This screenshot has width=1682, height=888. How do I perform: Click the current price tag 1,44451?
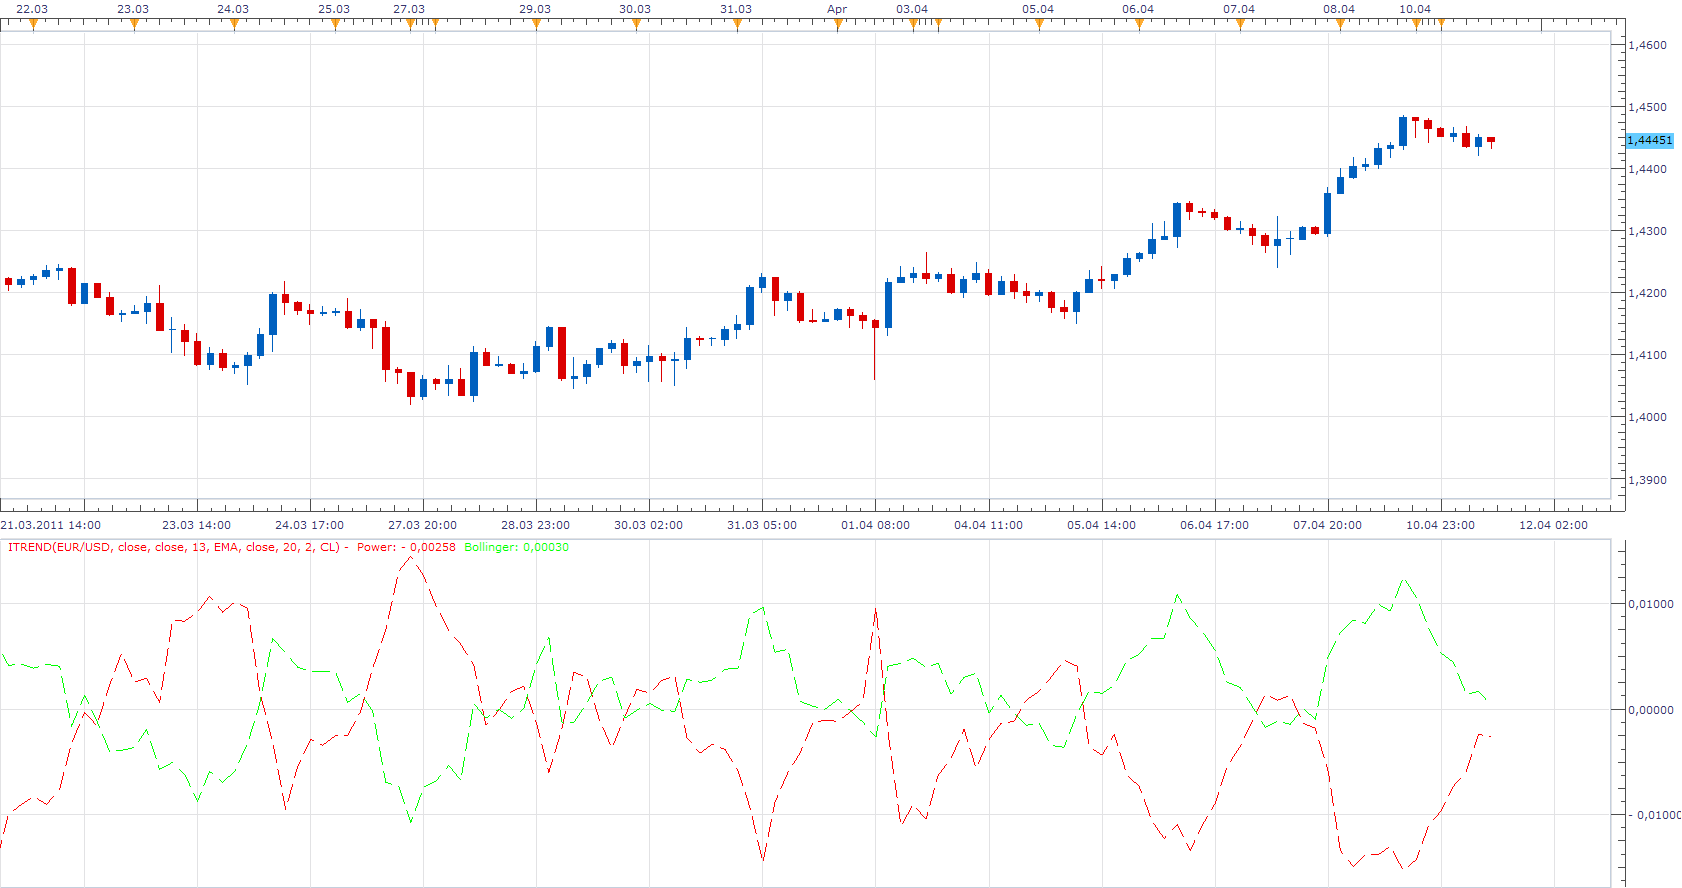tap(1650, 140)
